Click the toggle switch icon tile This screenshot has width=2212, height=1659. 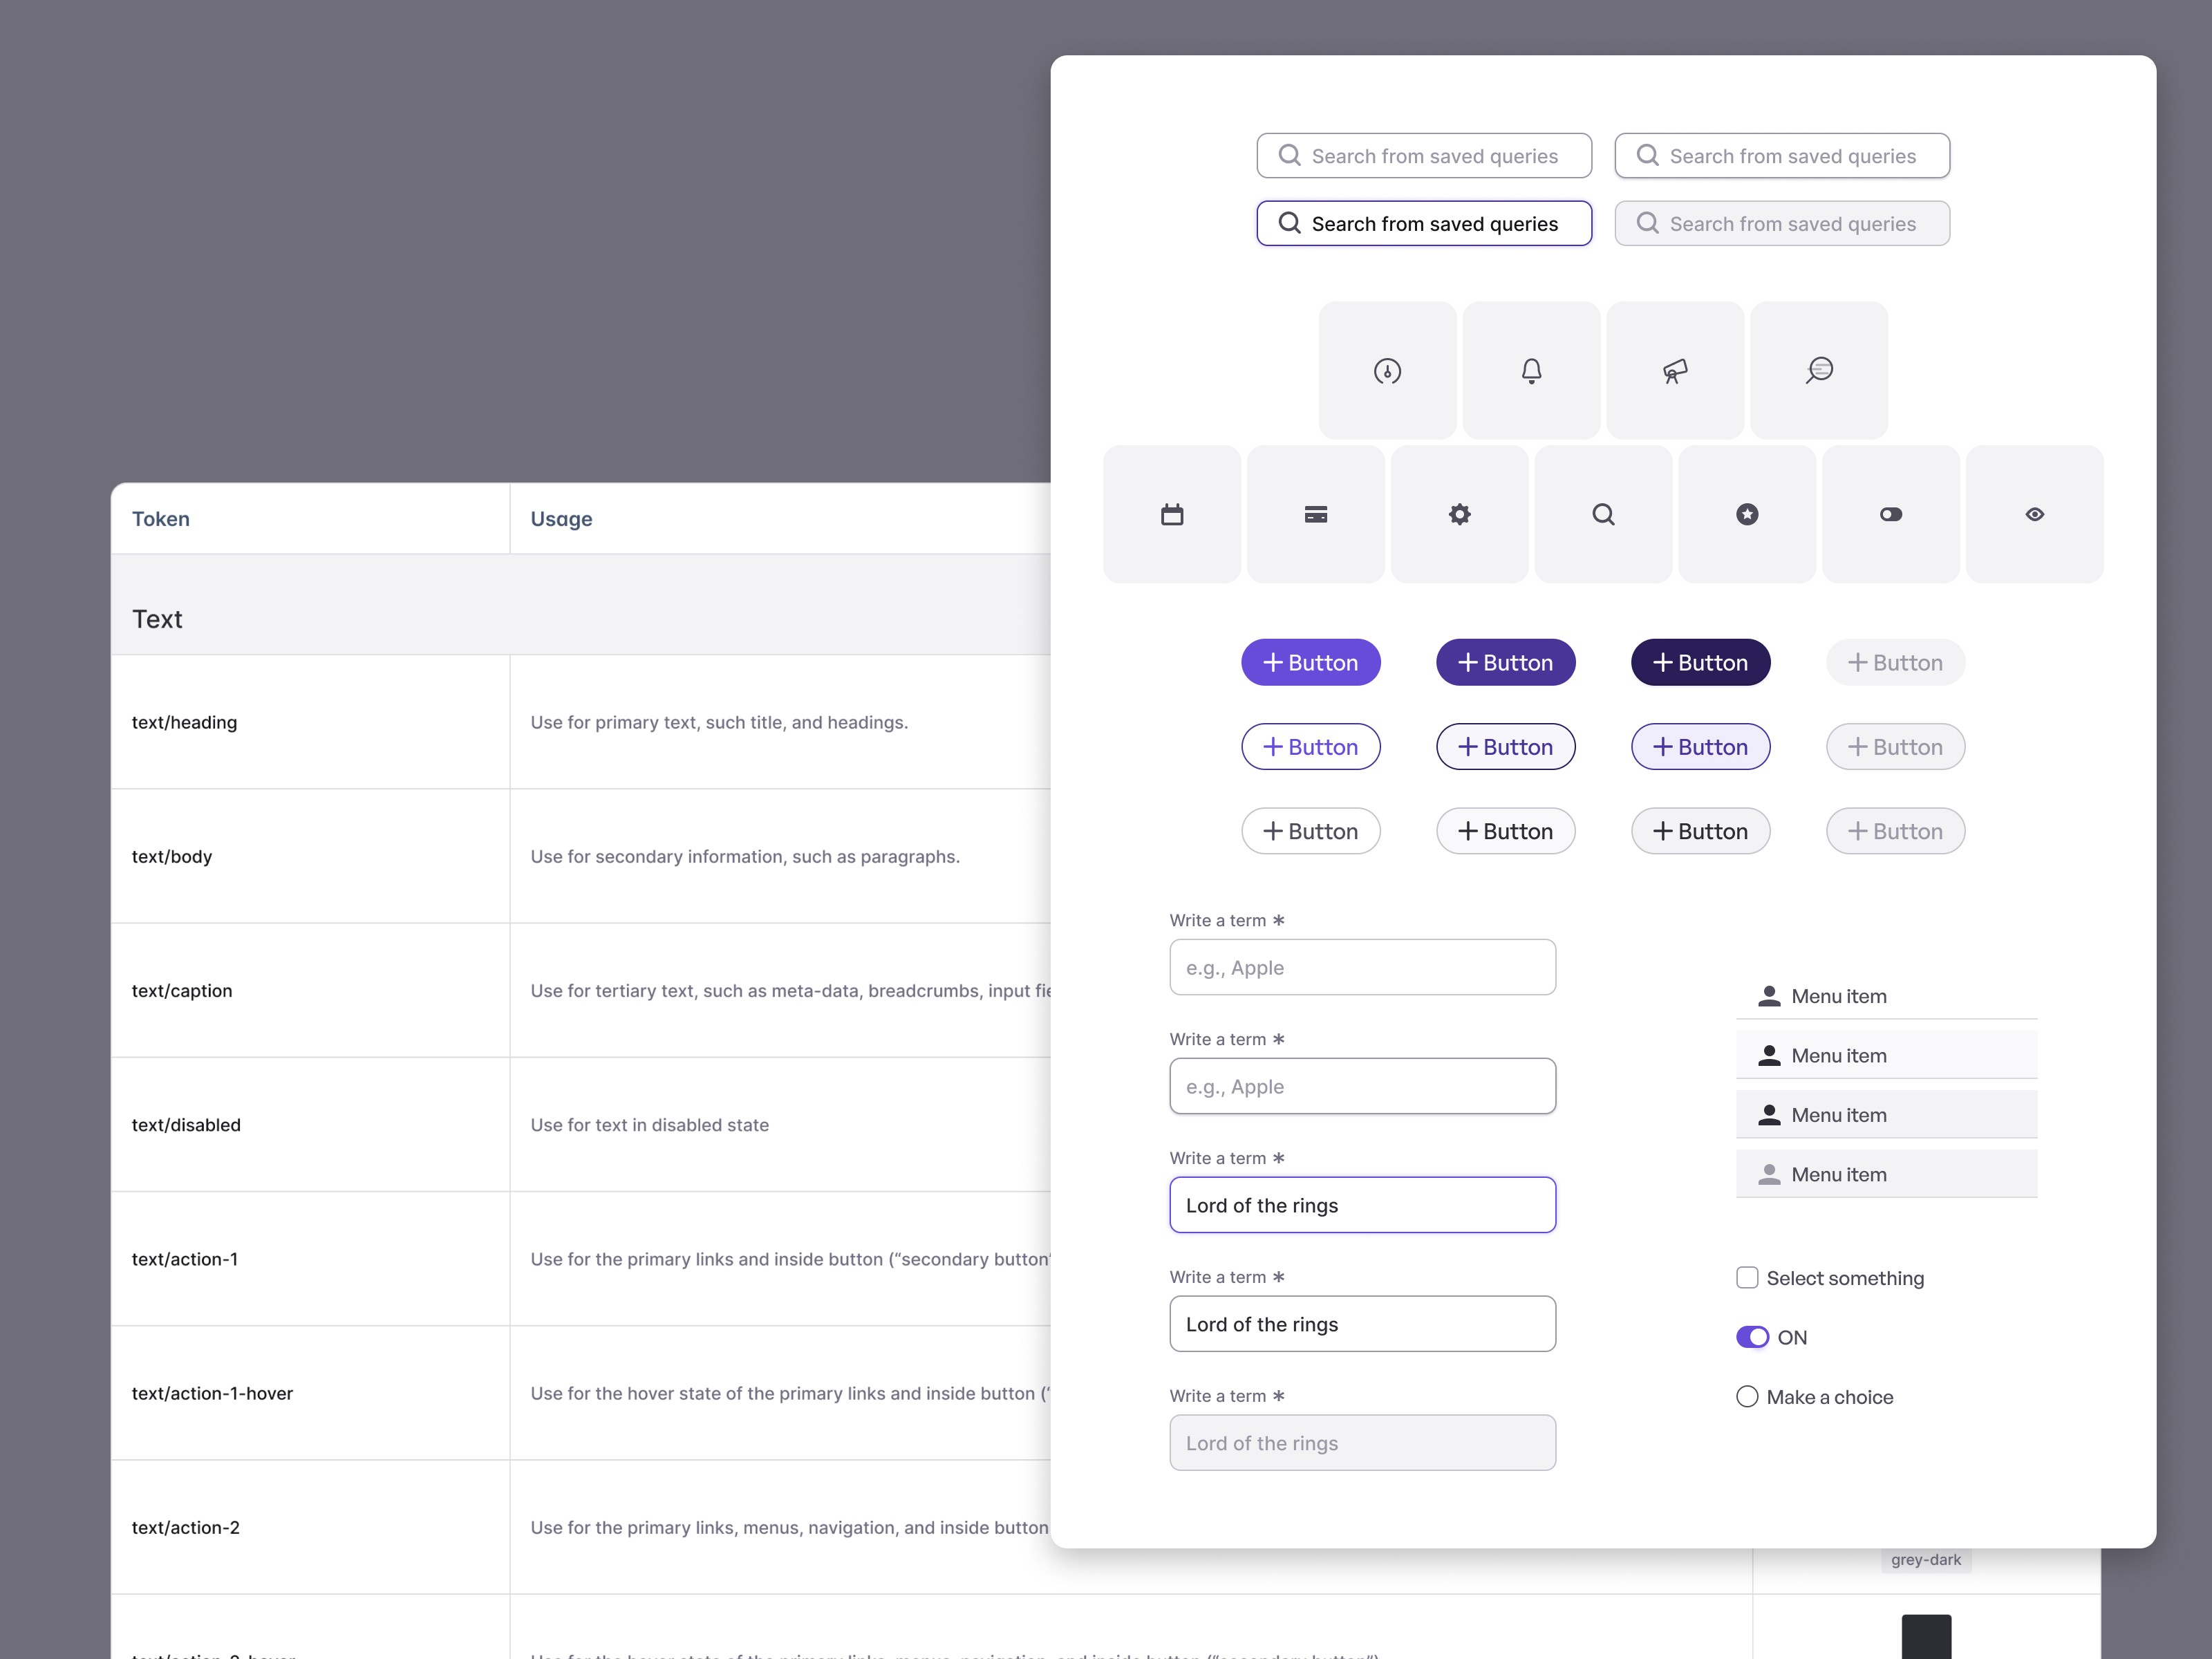1890,514
